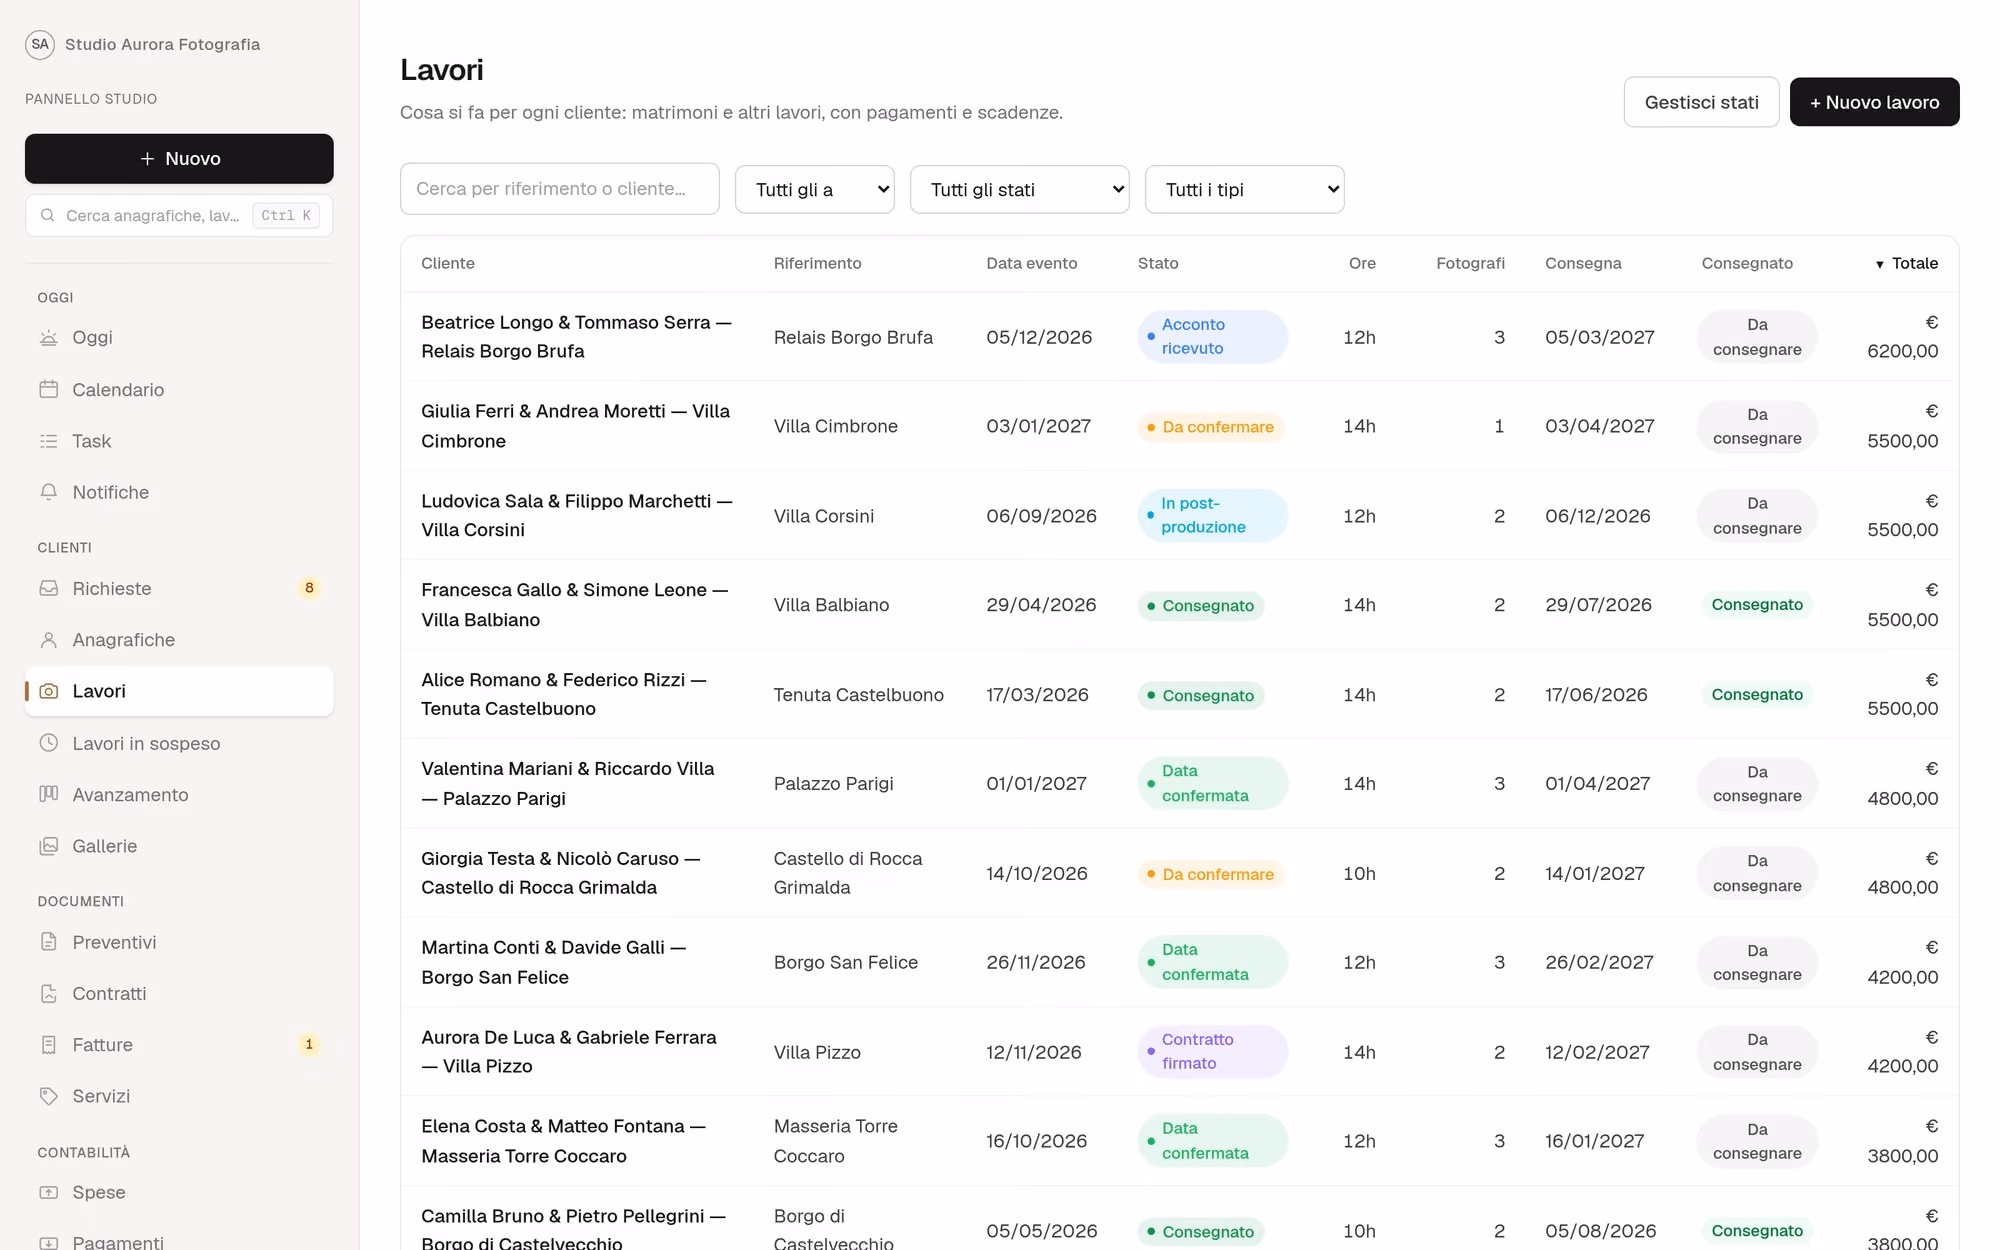Click the Calendario calendar icon
Image resolution: width=2000 pixels, height=1250 pixels.
pyautogui.click(x=48, y=389)
